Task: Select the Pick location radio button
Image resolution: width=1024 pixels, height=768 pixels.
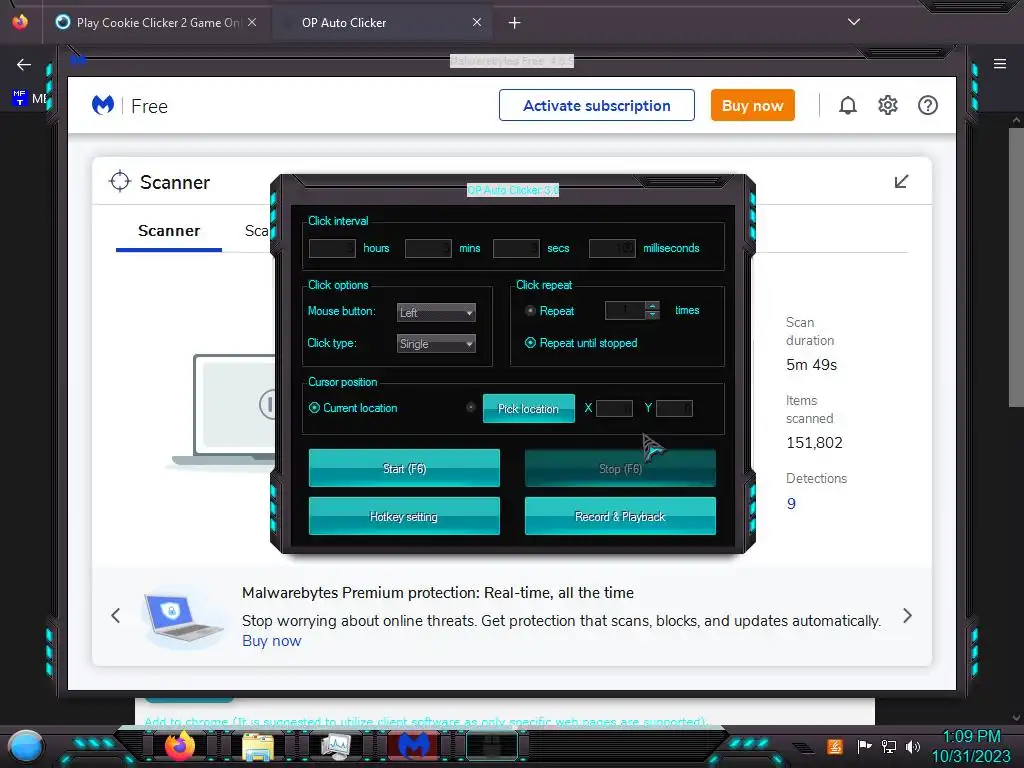Action: [x=471, y=408]
